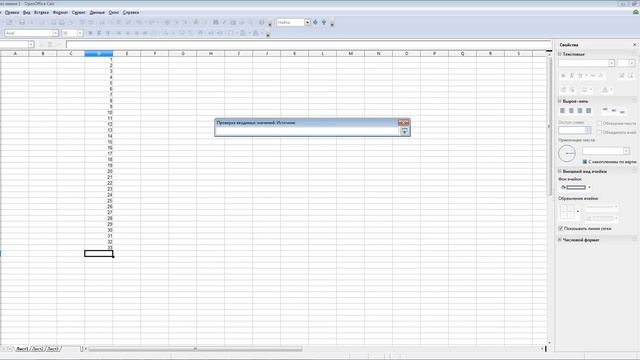Switch to sheet tab Лист2
The height and width of the screenshot is (360, 640).
38,349
